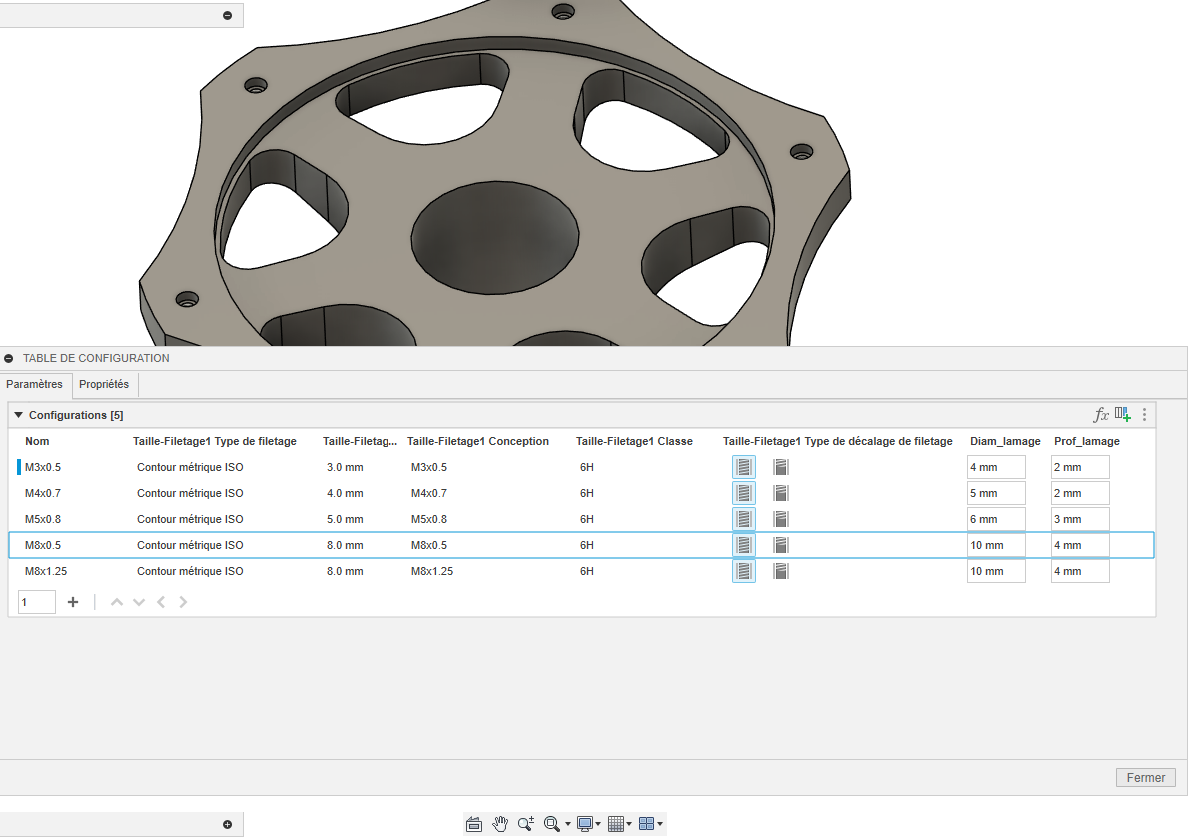Viewport: 1191px width, 840px height.
Task: Select the Pan hand tool
Action: pyautogui.click(x=500, y=824)
